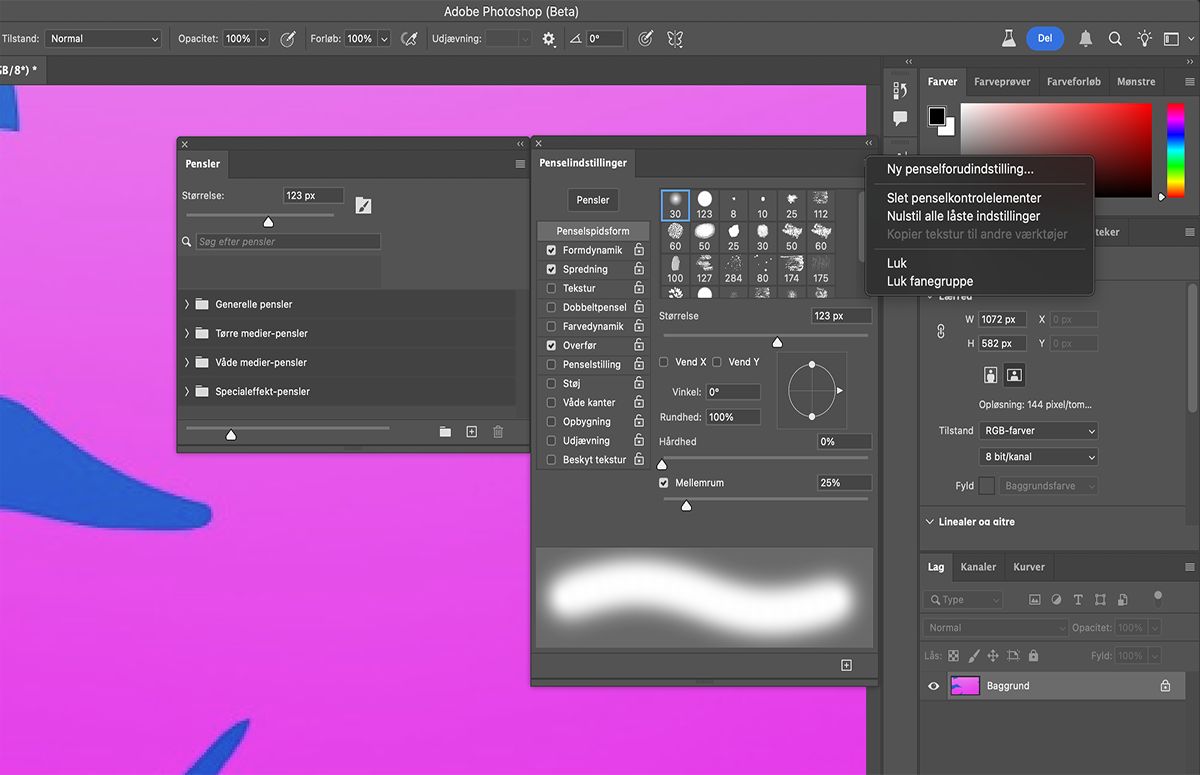Choose Luk fanegruppe menu entry
This screenshot has height=775, width=1200.
930,282
